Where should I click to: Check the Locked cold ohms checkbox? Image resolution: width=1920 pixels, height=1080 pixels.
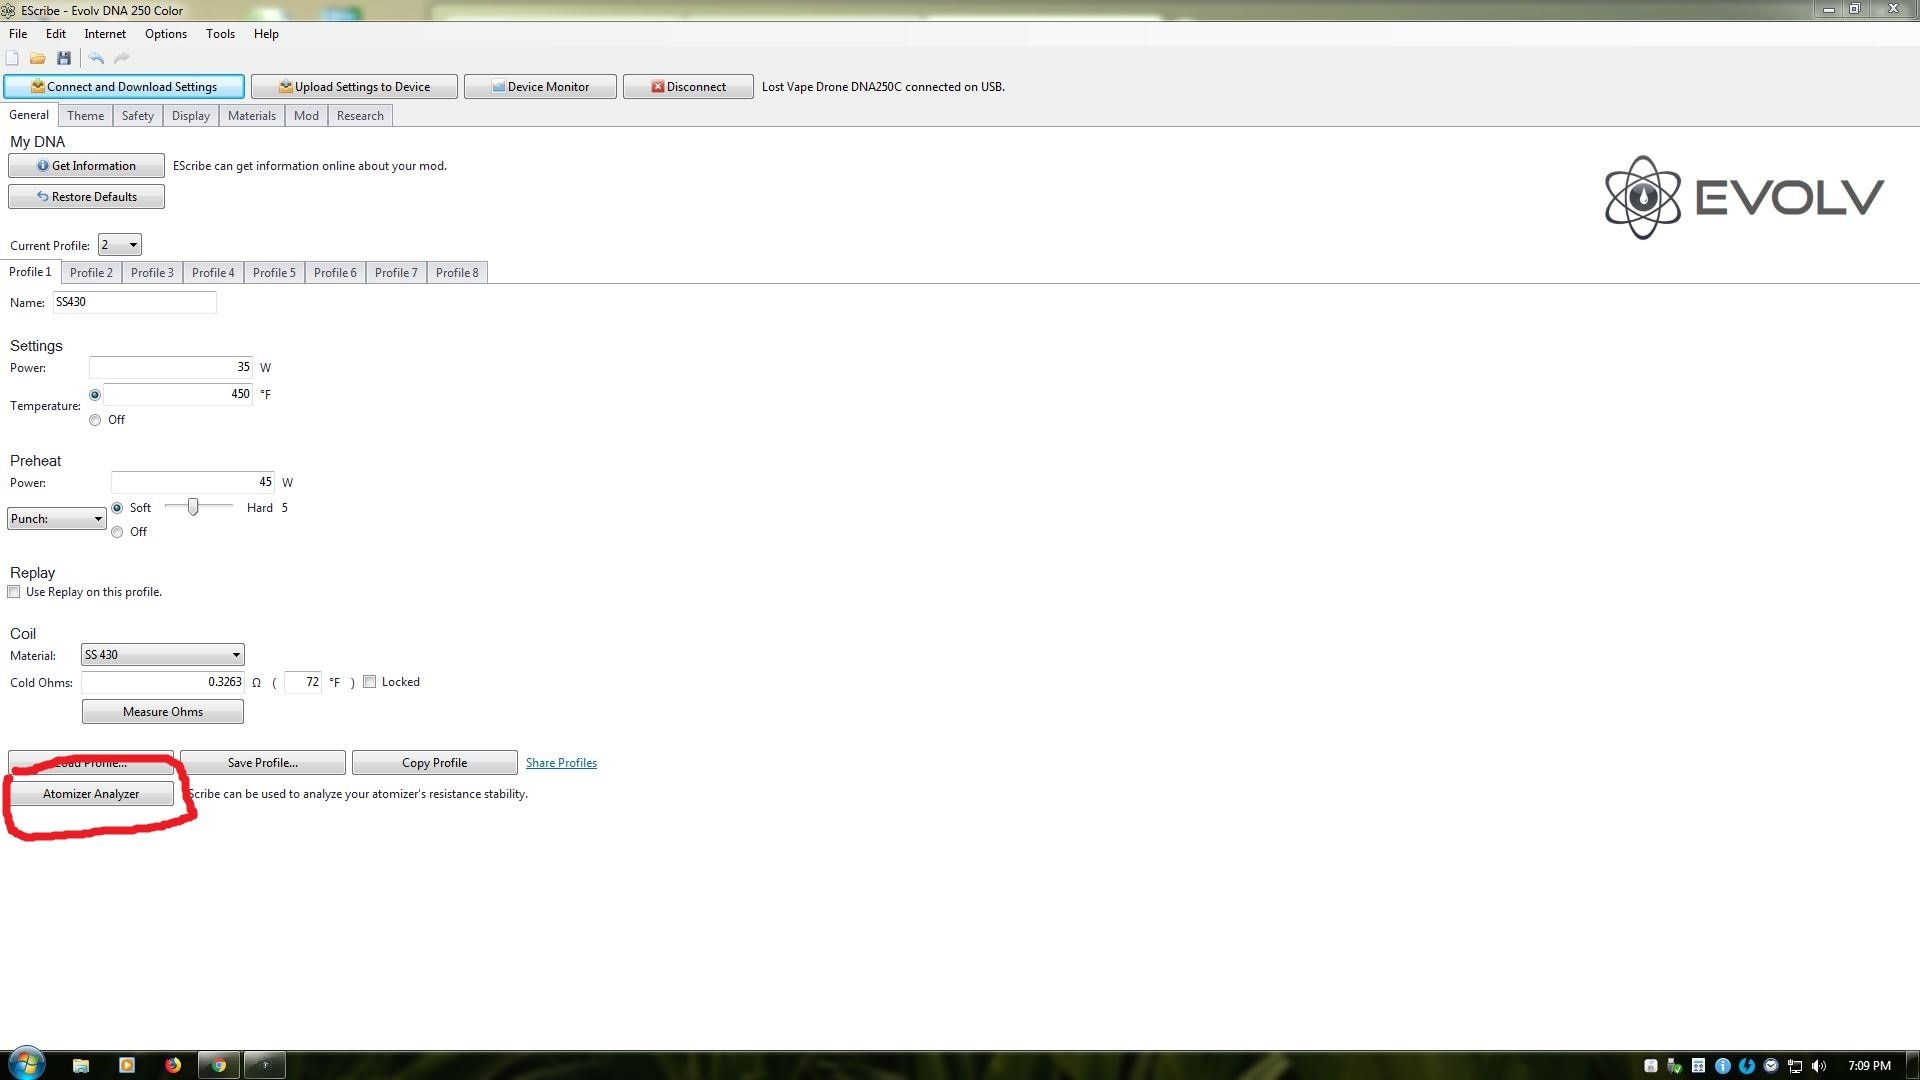coord(370,682)
